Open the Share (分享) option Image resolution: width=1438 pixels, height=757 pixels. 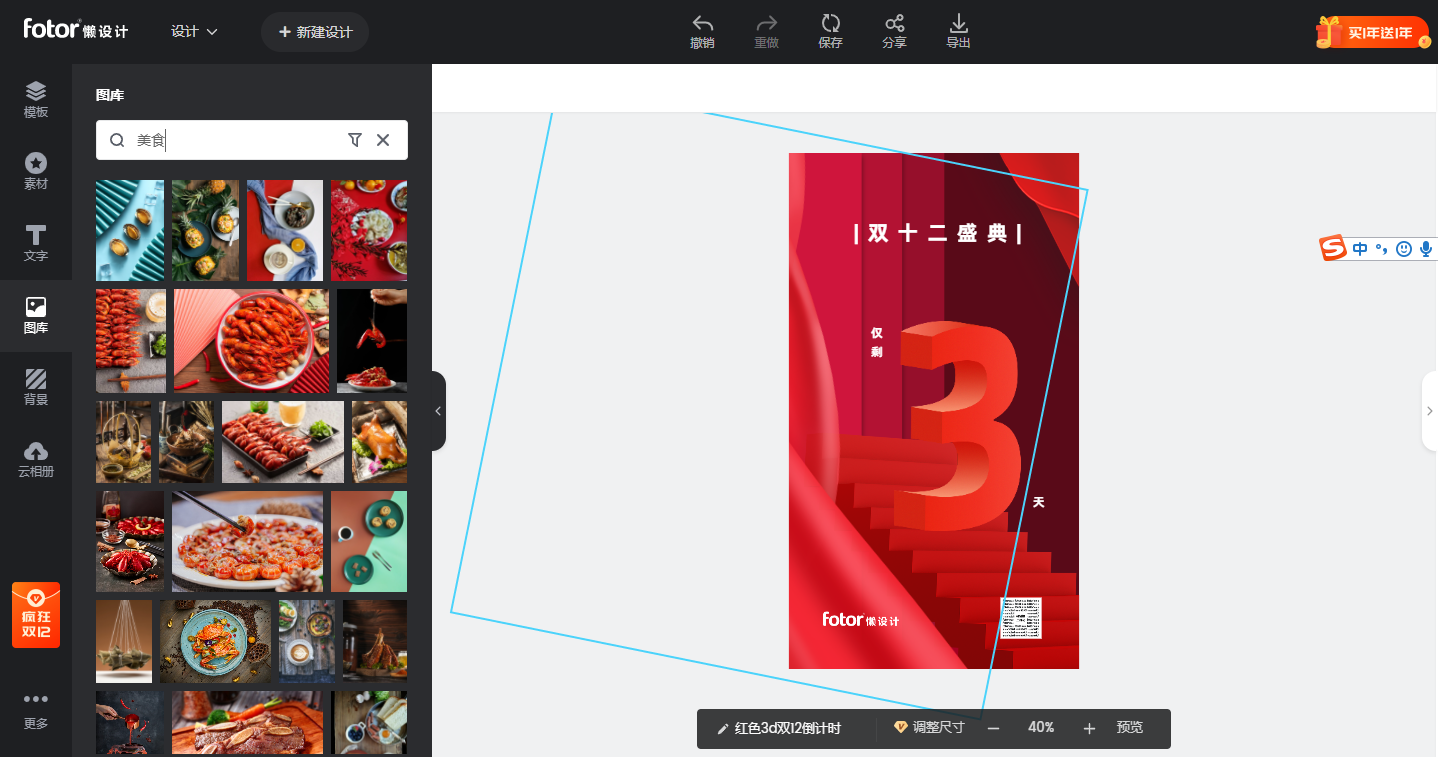(x=894, y=24)
